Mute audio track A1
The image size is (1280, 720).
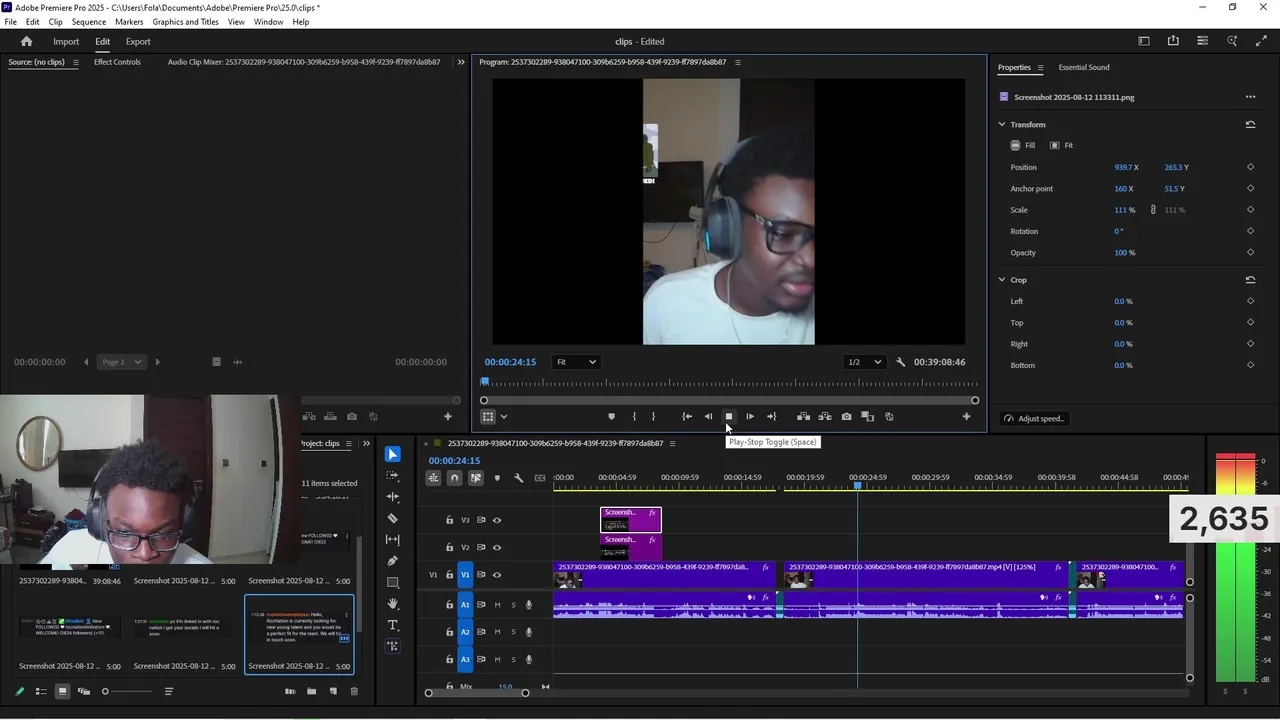[497, 604]
